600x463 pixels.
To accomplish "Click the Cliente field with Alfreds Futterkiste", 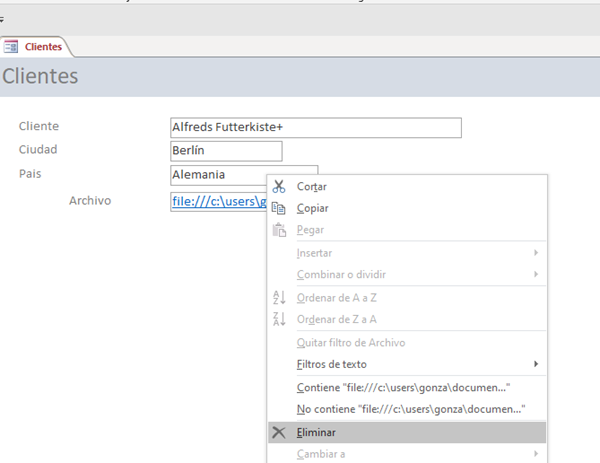I will point(316,127).
